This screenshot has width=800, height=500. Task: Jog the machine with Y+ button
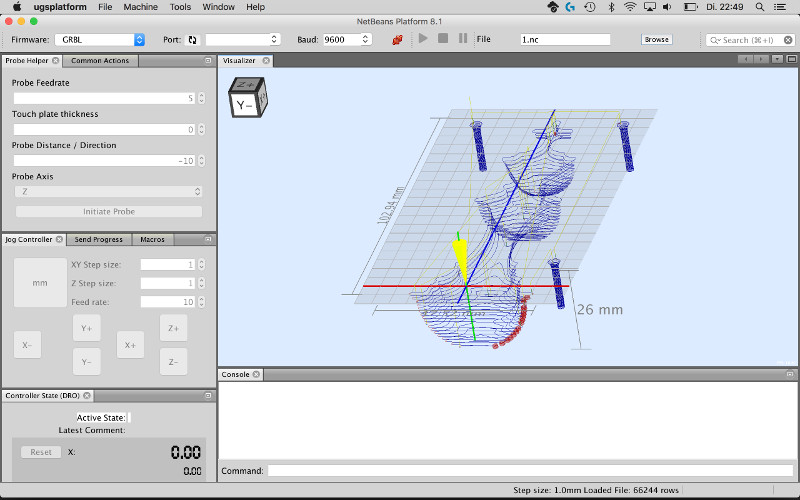coord(86,328)
